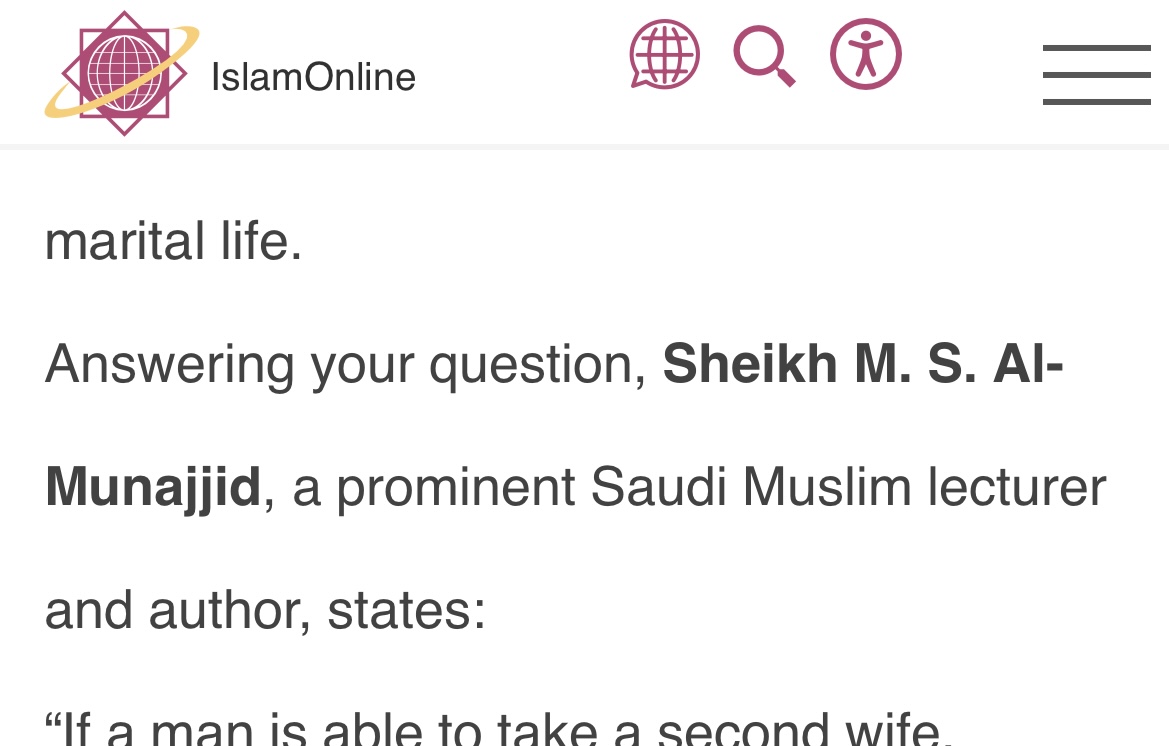Open the search magnifier icon
The height and width of the screenshot is (746, 1169).
pyautogui.click(x=764, y=56)
